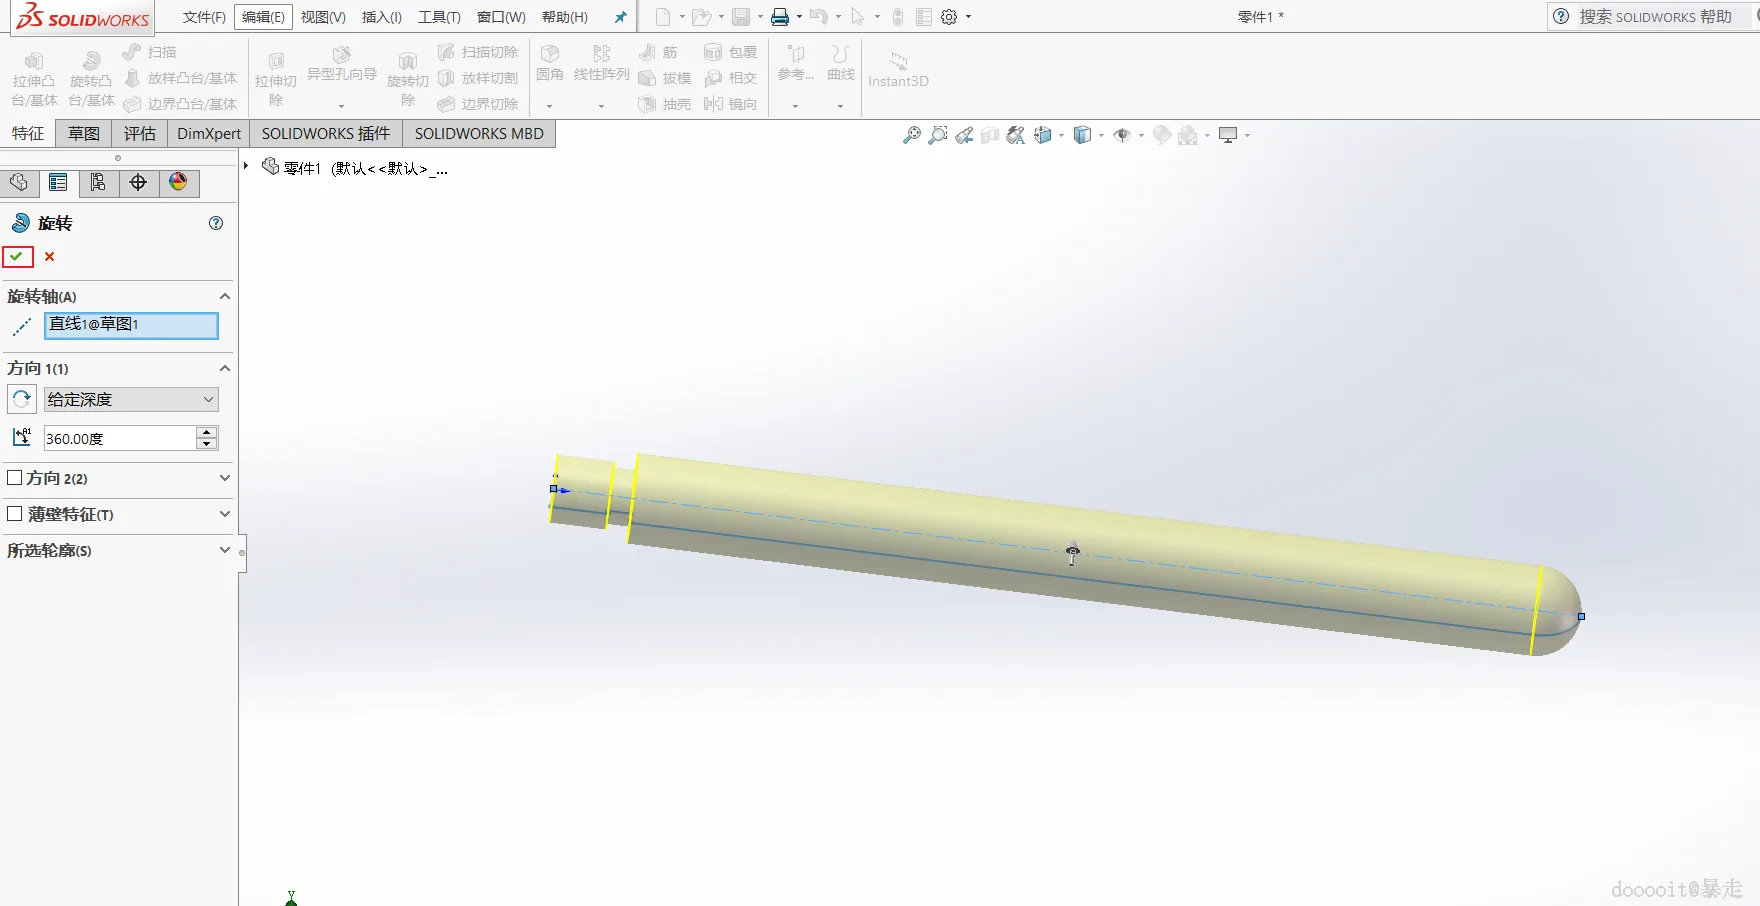Click the Rebuild traffic light icon
This screenshot has width=1760, height=906.
point(898,17)
